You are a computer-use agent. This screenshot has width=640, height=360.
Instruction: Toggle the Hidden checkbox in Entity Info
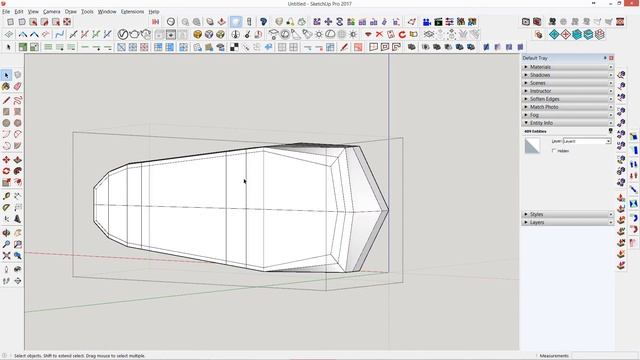click(x=554, y=151)
